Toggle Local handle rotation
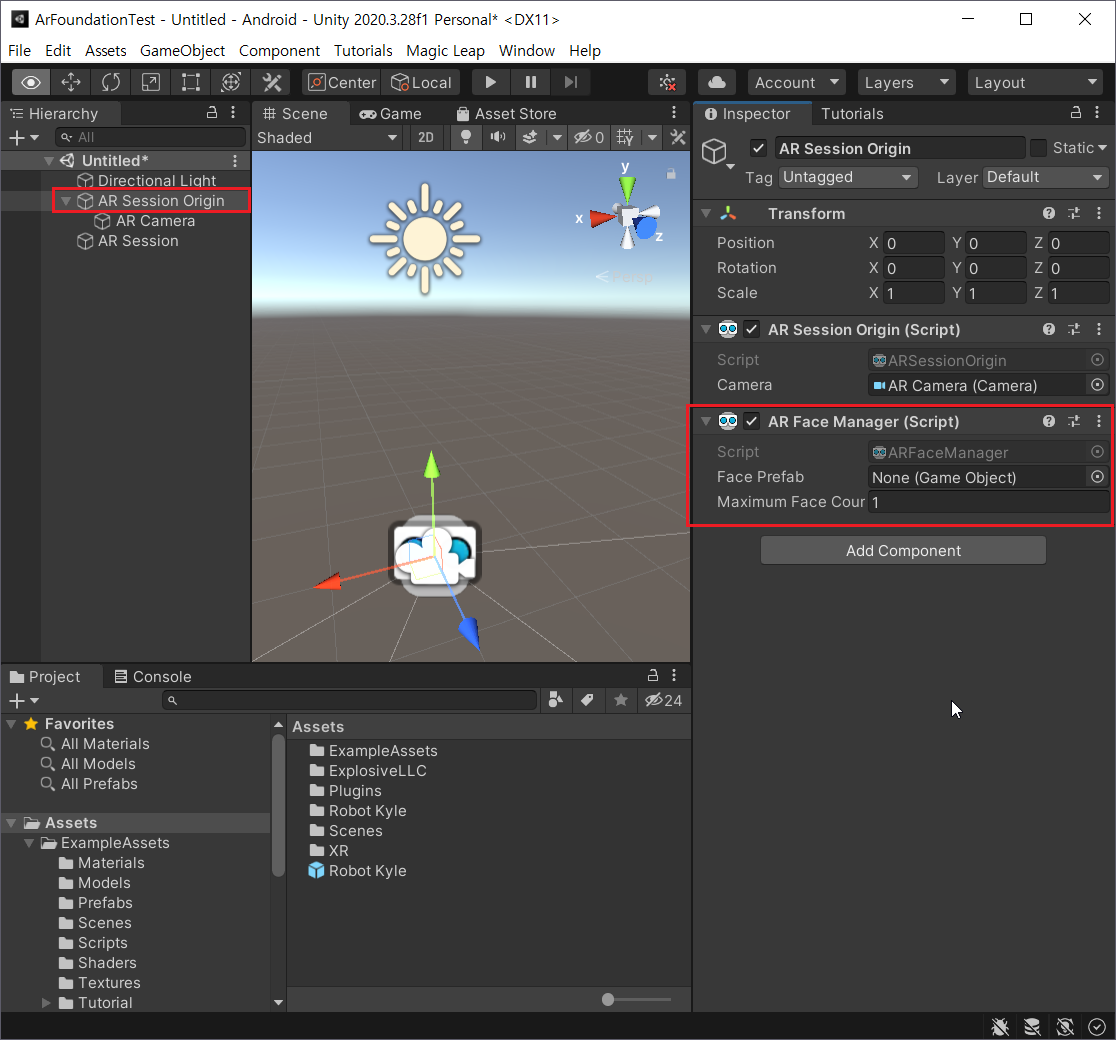Image resolution: width=1116 pixels, height=1040 pixels. pos(421,83)
